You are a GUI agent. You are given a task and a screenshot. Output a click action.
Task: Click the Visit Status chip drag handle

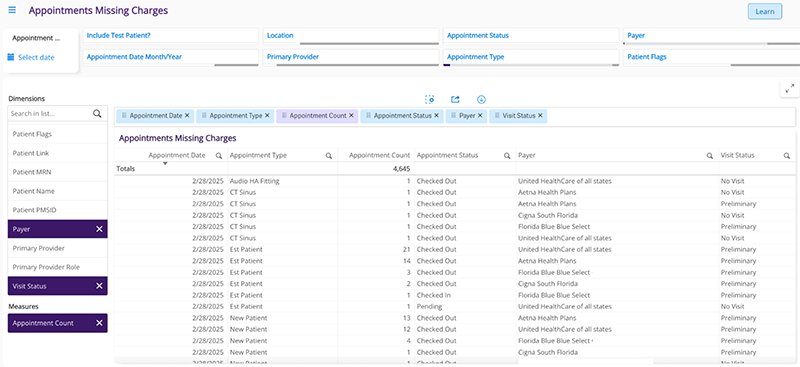point(497,116)
